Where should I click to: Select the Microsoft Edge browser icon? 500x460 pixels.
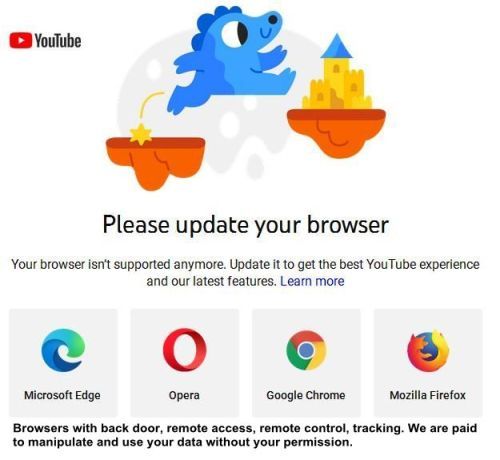click(63, 350)
